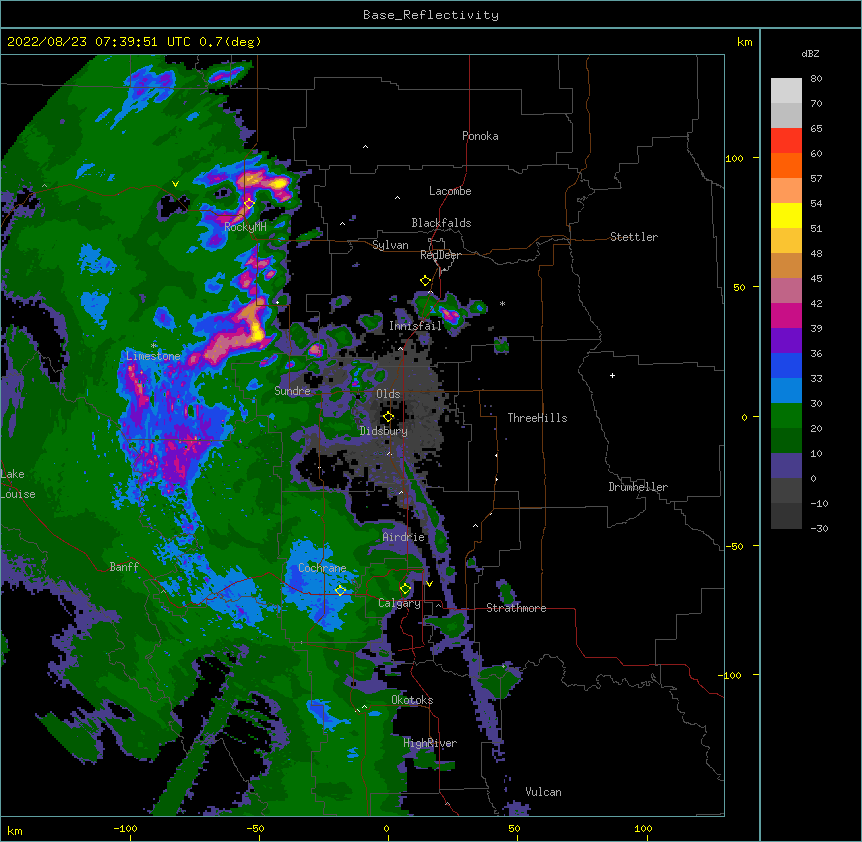Pick the red 60–65 dBZ legend band

[786, 141]
